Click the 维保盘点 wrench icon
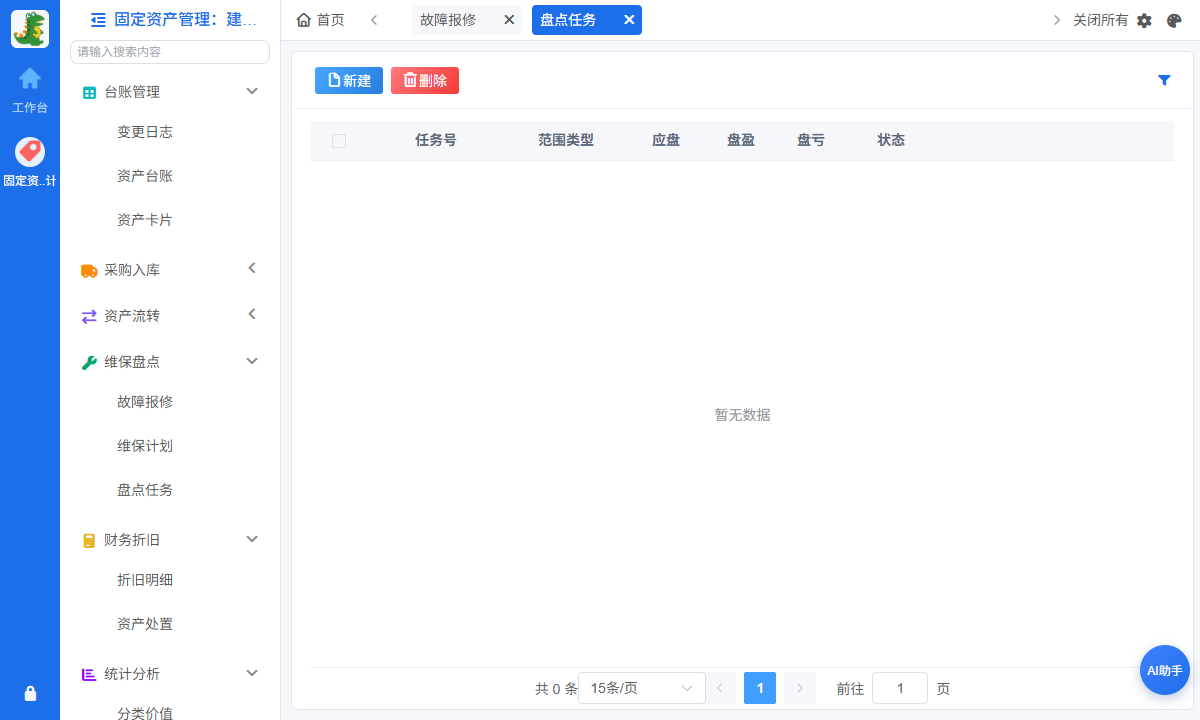 [89, 362]
